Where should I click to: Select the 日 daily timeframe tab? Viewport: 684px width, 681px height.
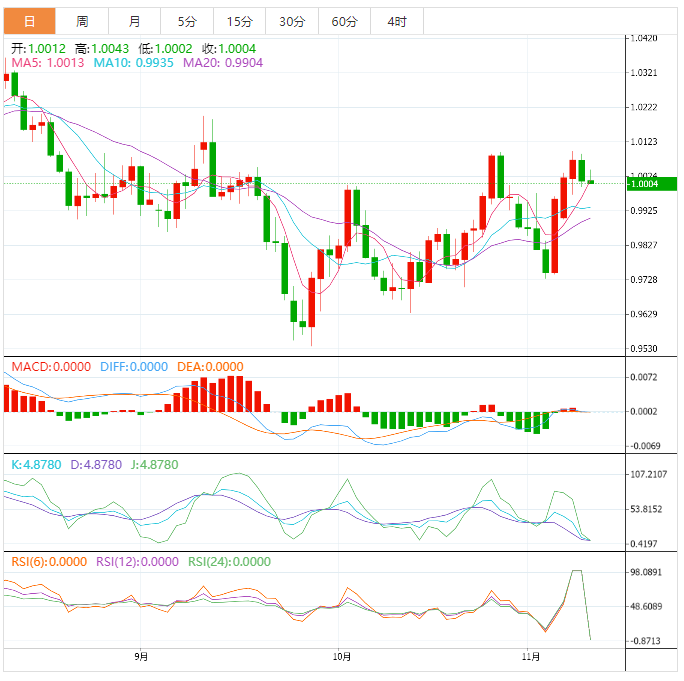tap(30, 21)
